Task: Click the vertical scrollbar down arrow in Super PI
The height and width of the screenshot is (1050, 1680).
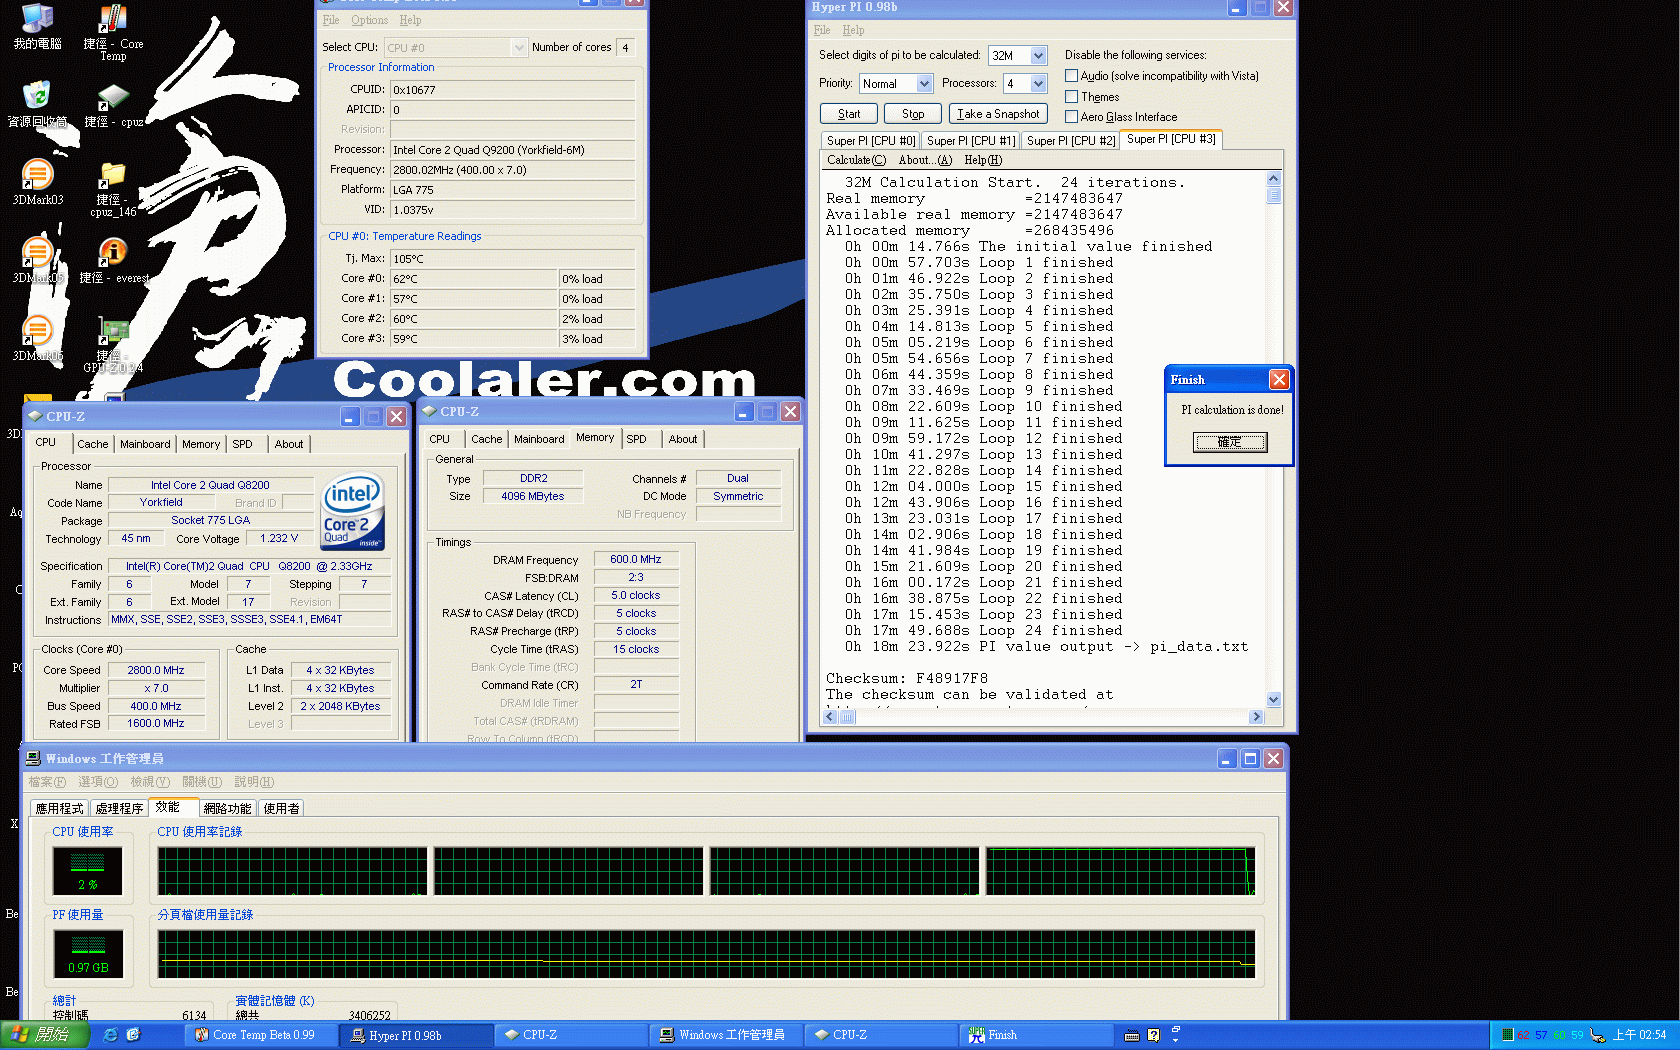Action: 1273,699
